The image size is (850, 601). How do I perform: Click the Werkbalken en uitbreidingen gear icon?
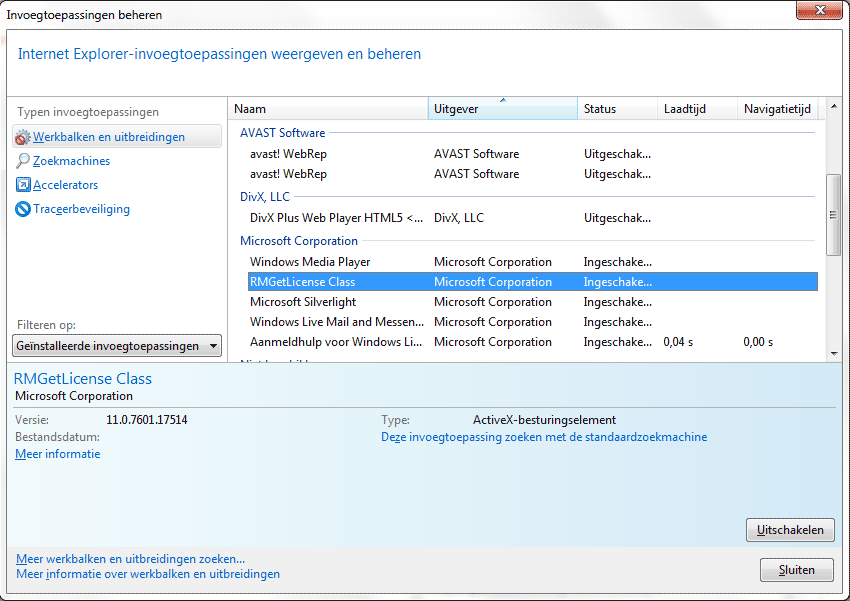click(x=22, y=137)
